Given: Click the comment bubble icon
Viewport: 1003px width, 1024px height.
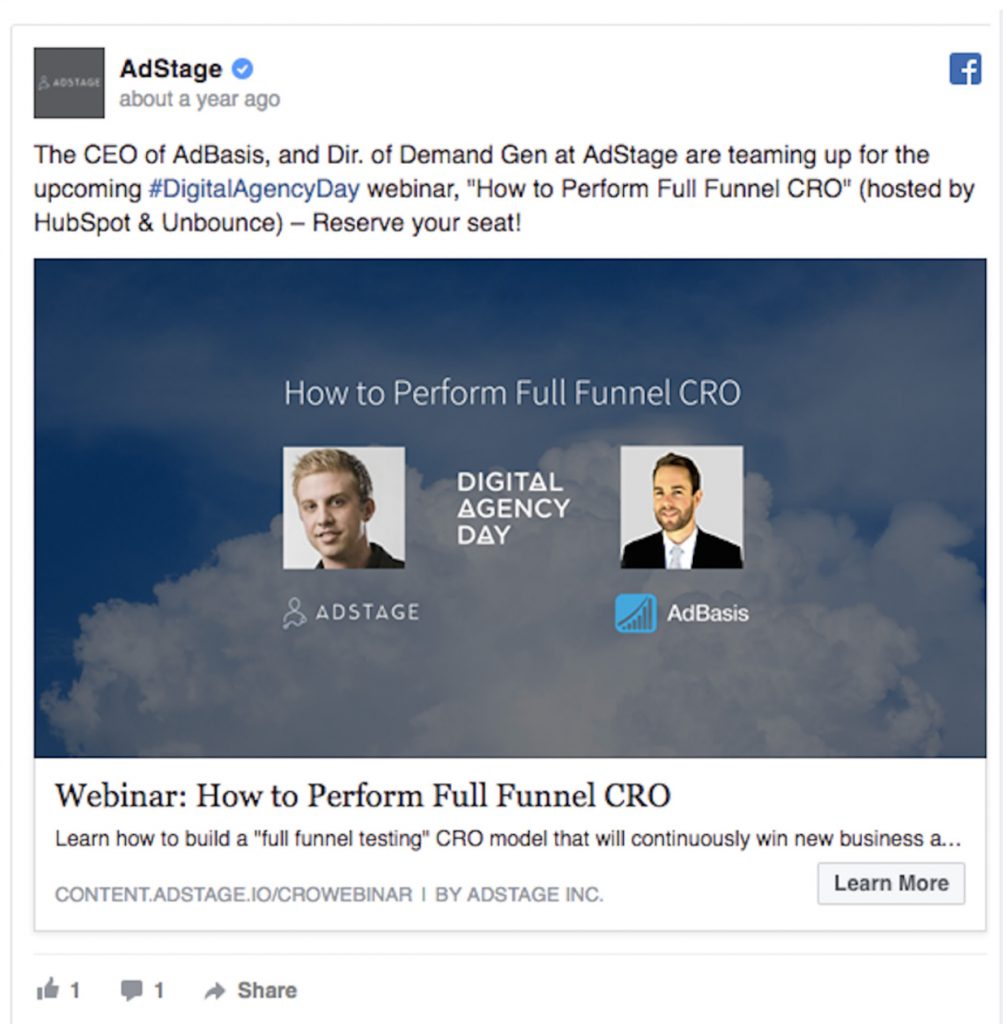Looking at the screenshot, I should [x=132, y=990].
